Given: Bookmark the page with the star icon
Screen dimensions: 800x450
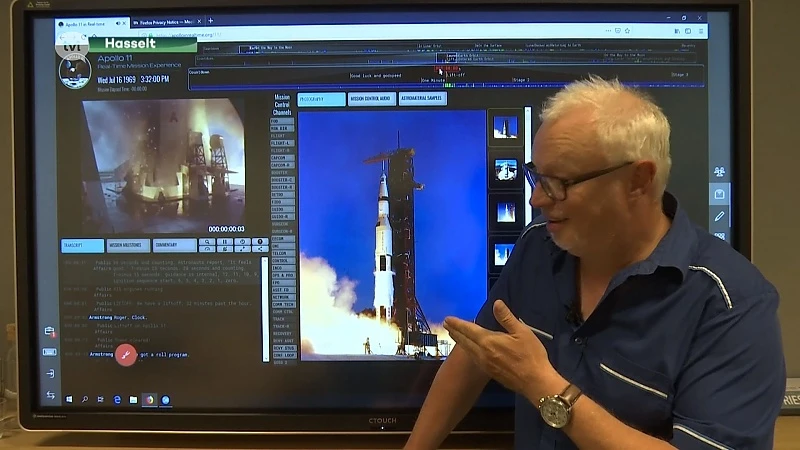Looking at the screenshot, I should click(627, 31).
